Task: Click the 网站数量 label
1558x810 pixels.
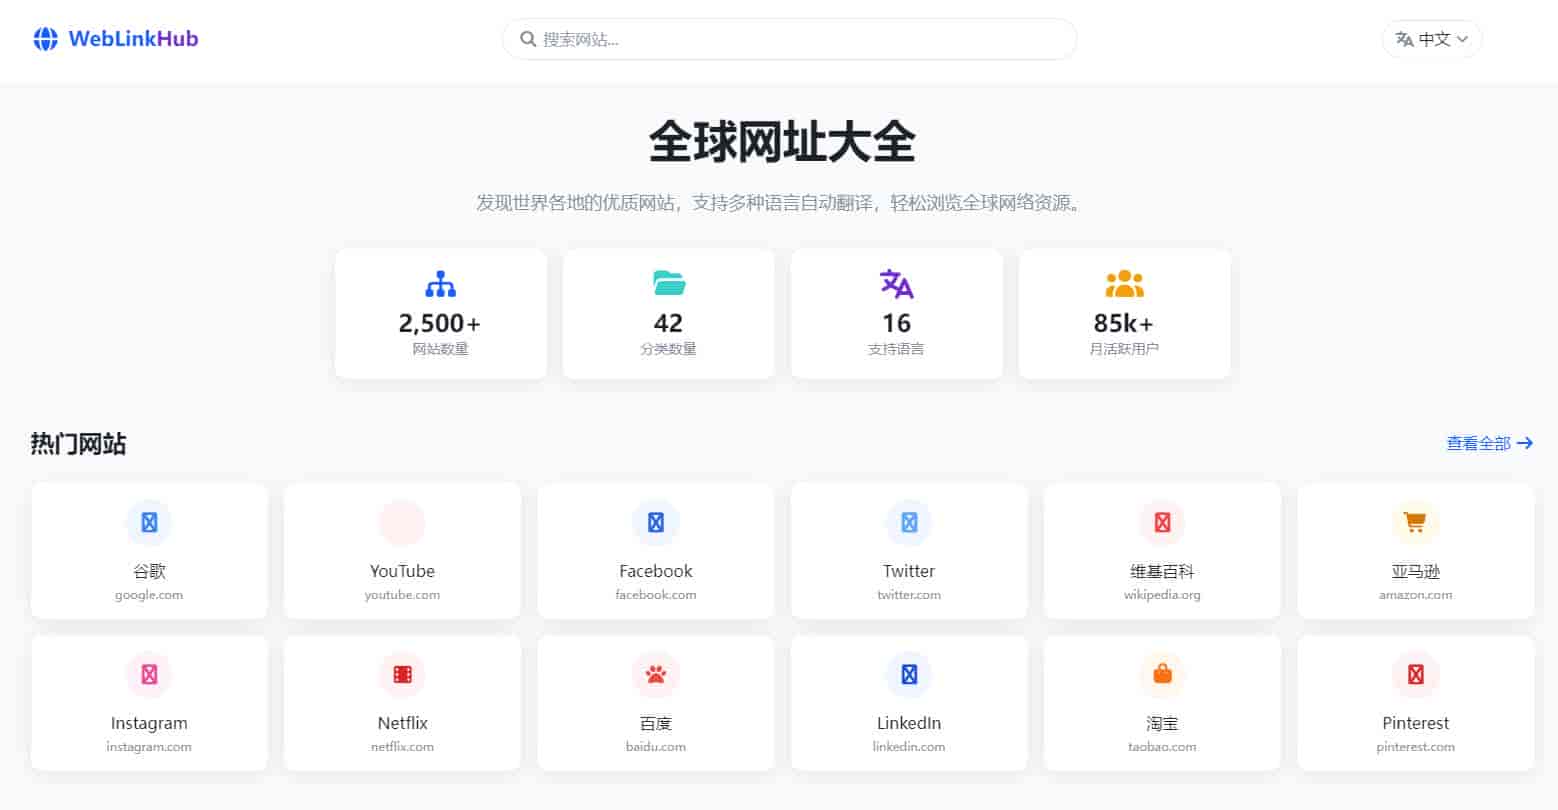Action: pos(440,349)
